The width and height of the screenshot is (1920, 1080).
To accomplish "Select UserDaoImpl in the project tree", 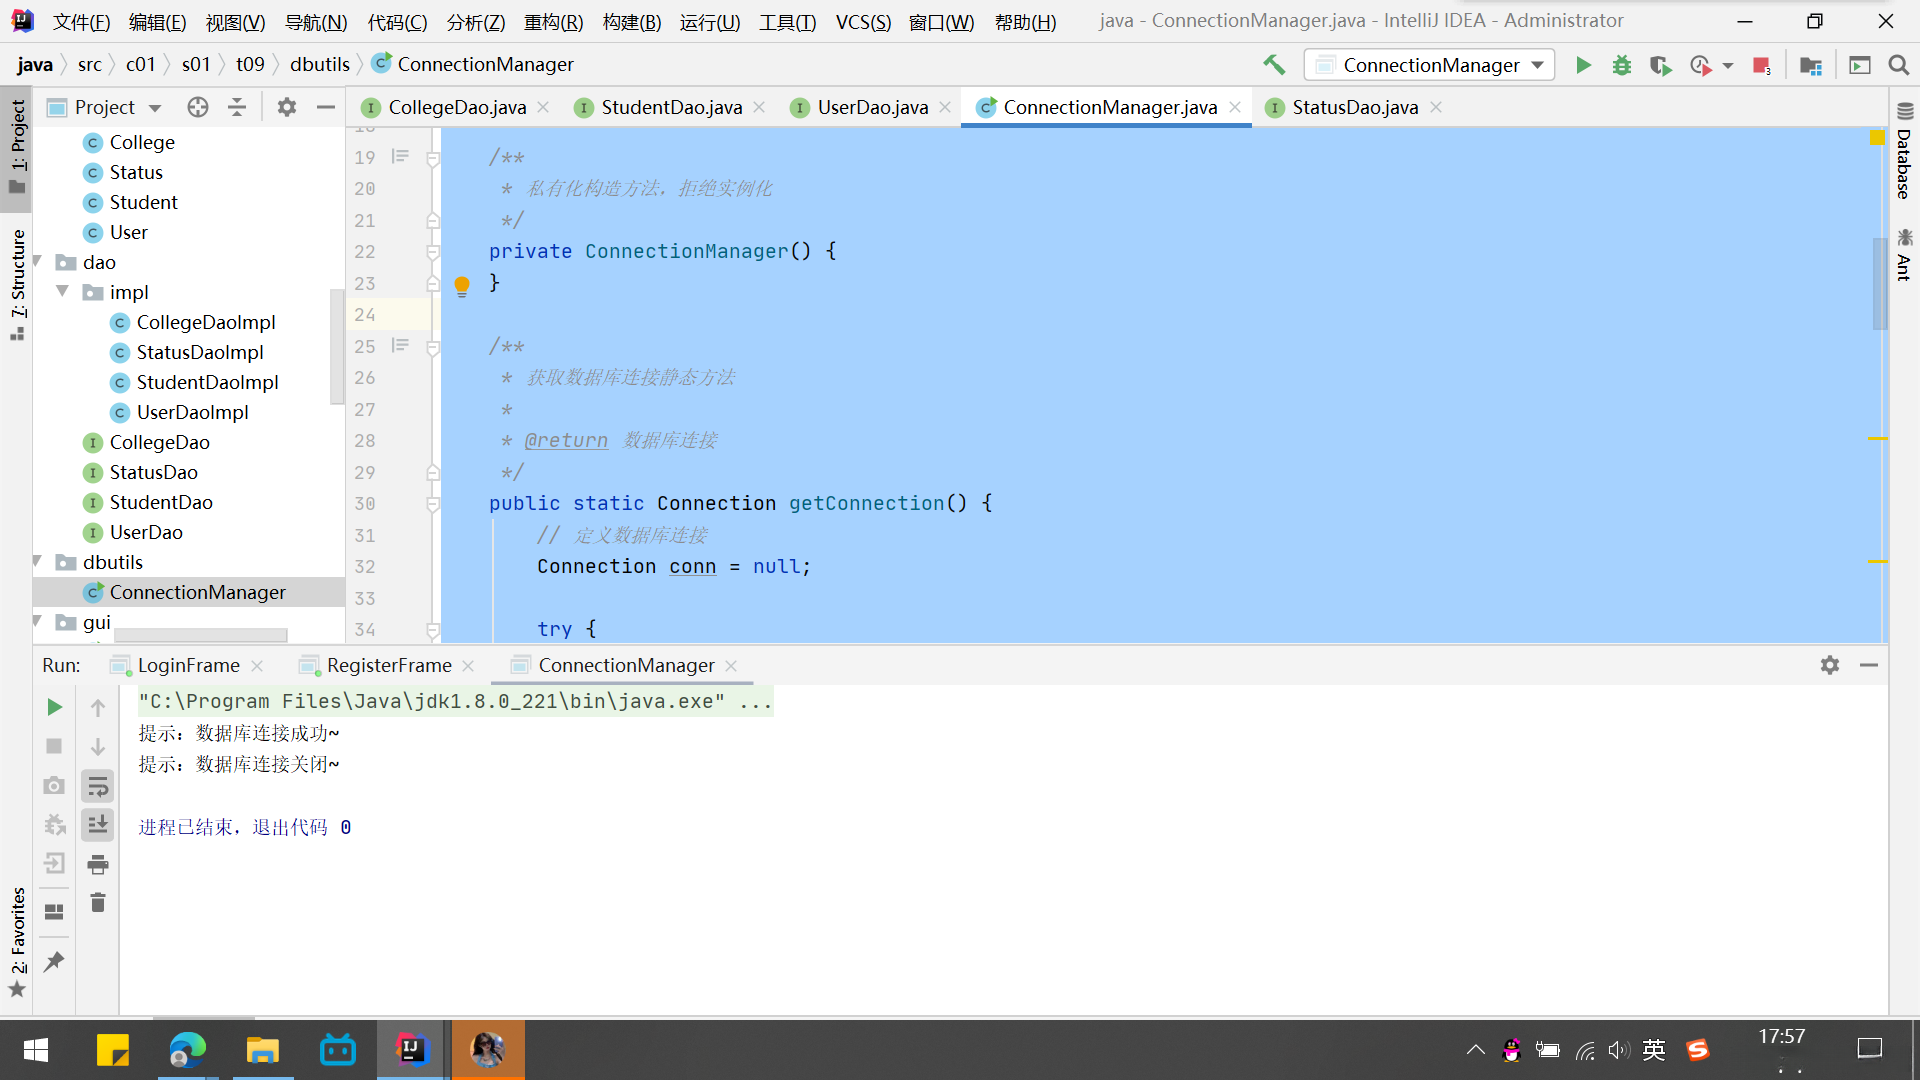I will click(192, 412).
